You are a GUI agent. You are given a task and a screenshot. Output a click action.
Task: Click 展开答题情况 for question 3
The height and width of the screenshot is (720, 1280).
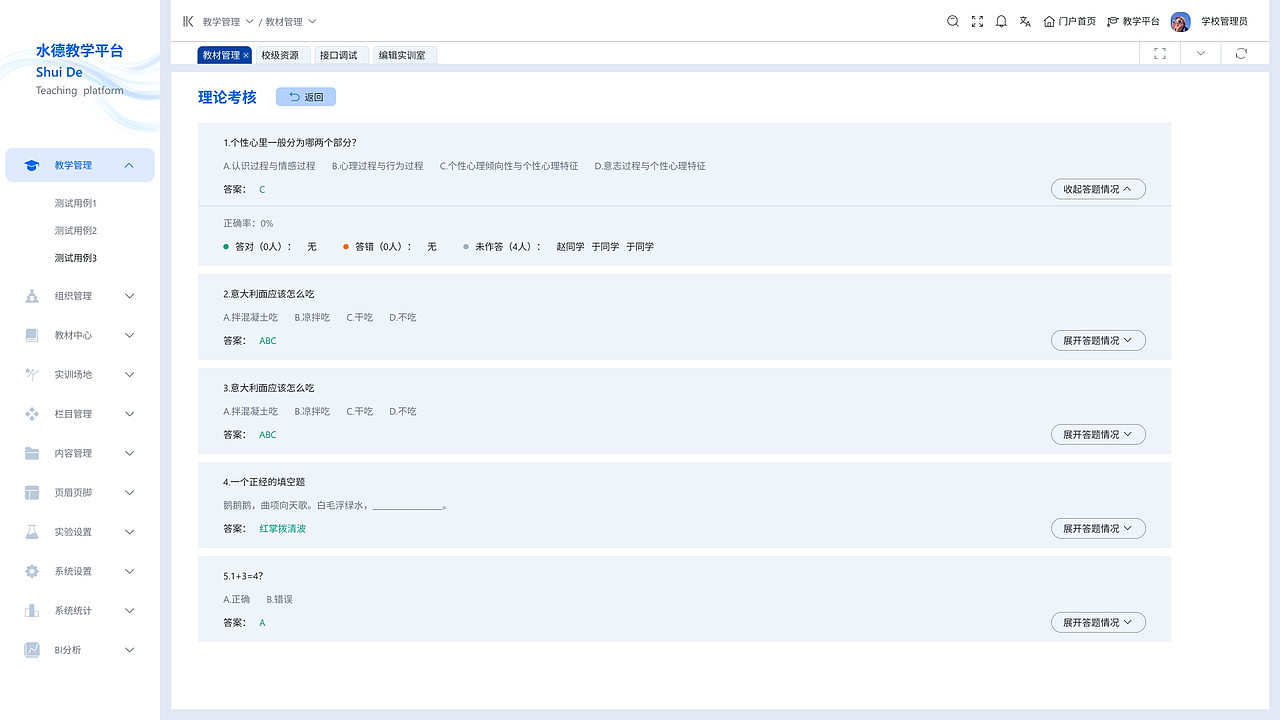1098,435
